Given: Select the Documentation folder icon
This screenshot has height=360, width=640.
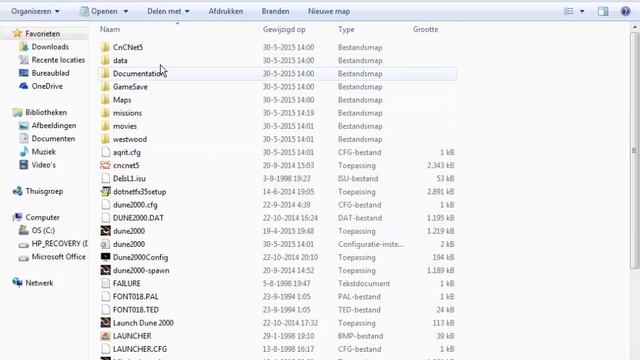Looking at the screenshot, I should [105, 73].
